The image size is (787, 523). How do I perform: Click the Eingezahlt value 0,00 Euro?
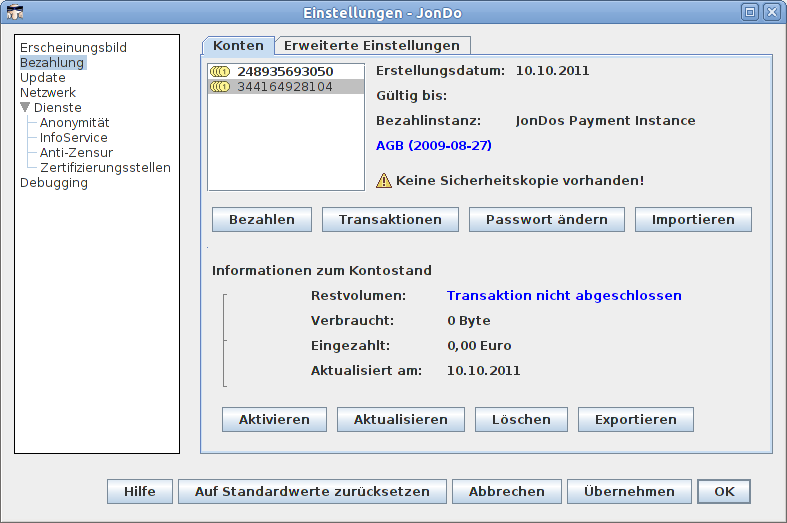pyautogui.click(x=479, y=346)
